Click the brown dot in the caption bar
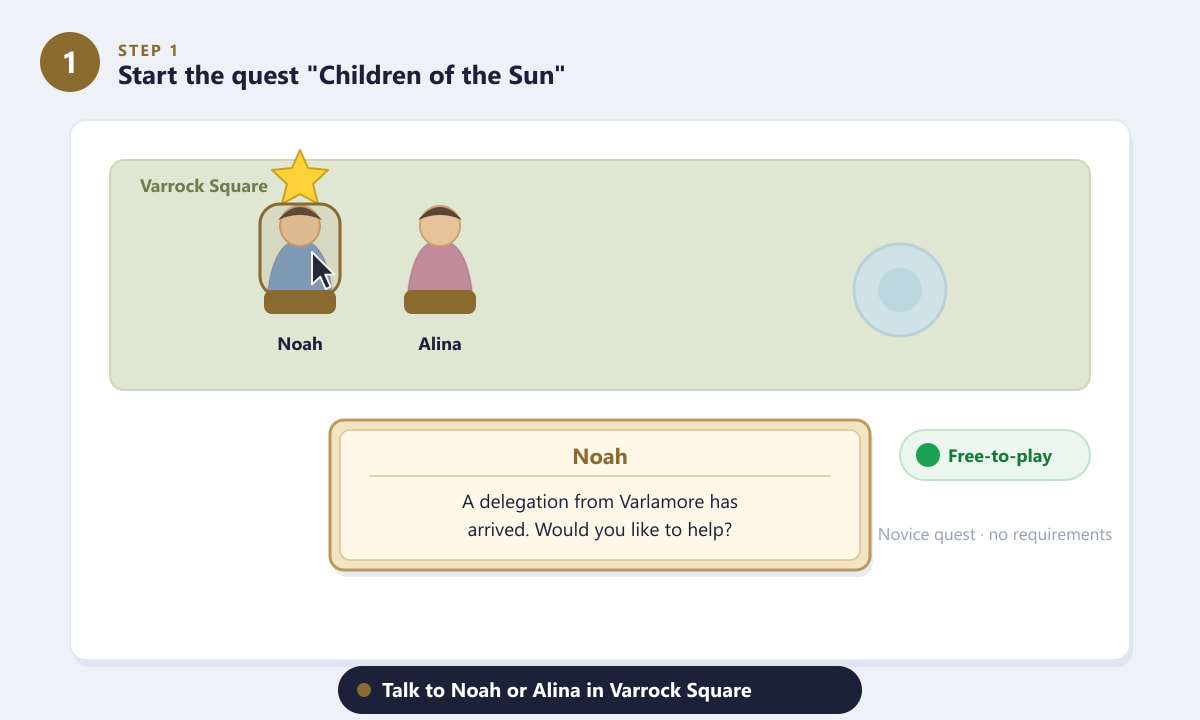The height and width of the screenshot is (720, 1200). point(364,690)
